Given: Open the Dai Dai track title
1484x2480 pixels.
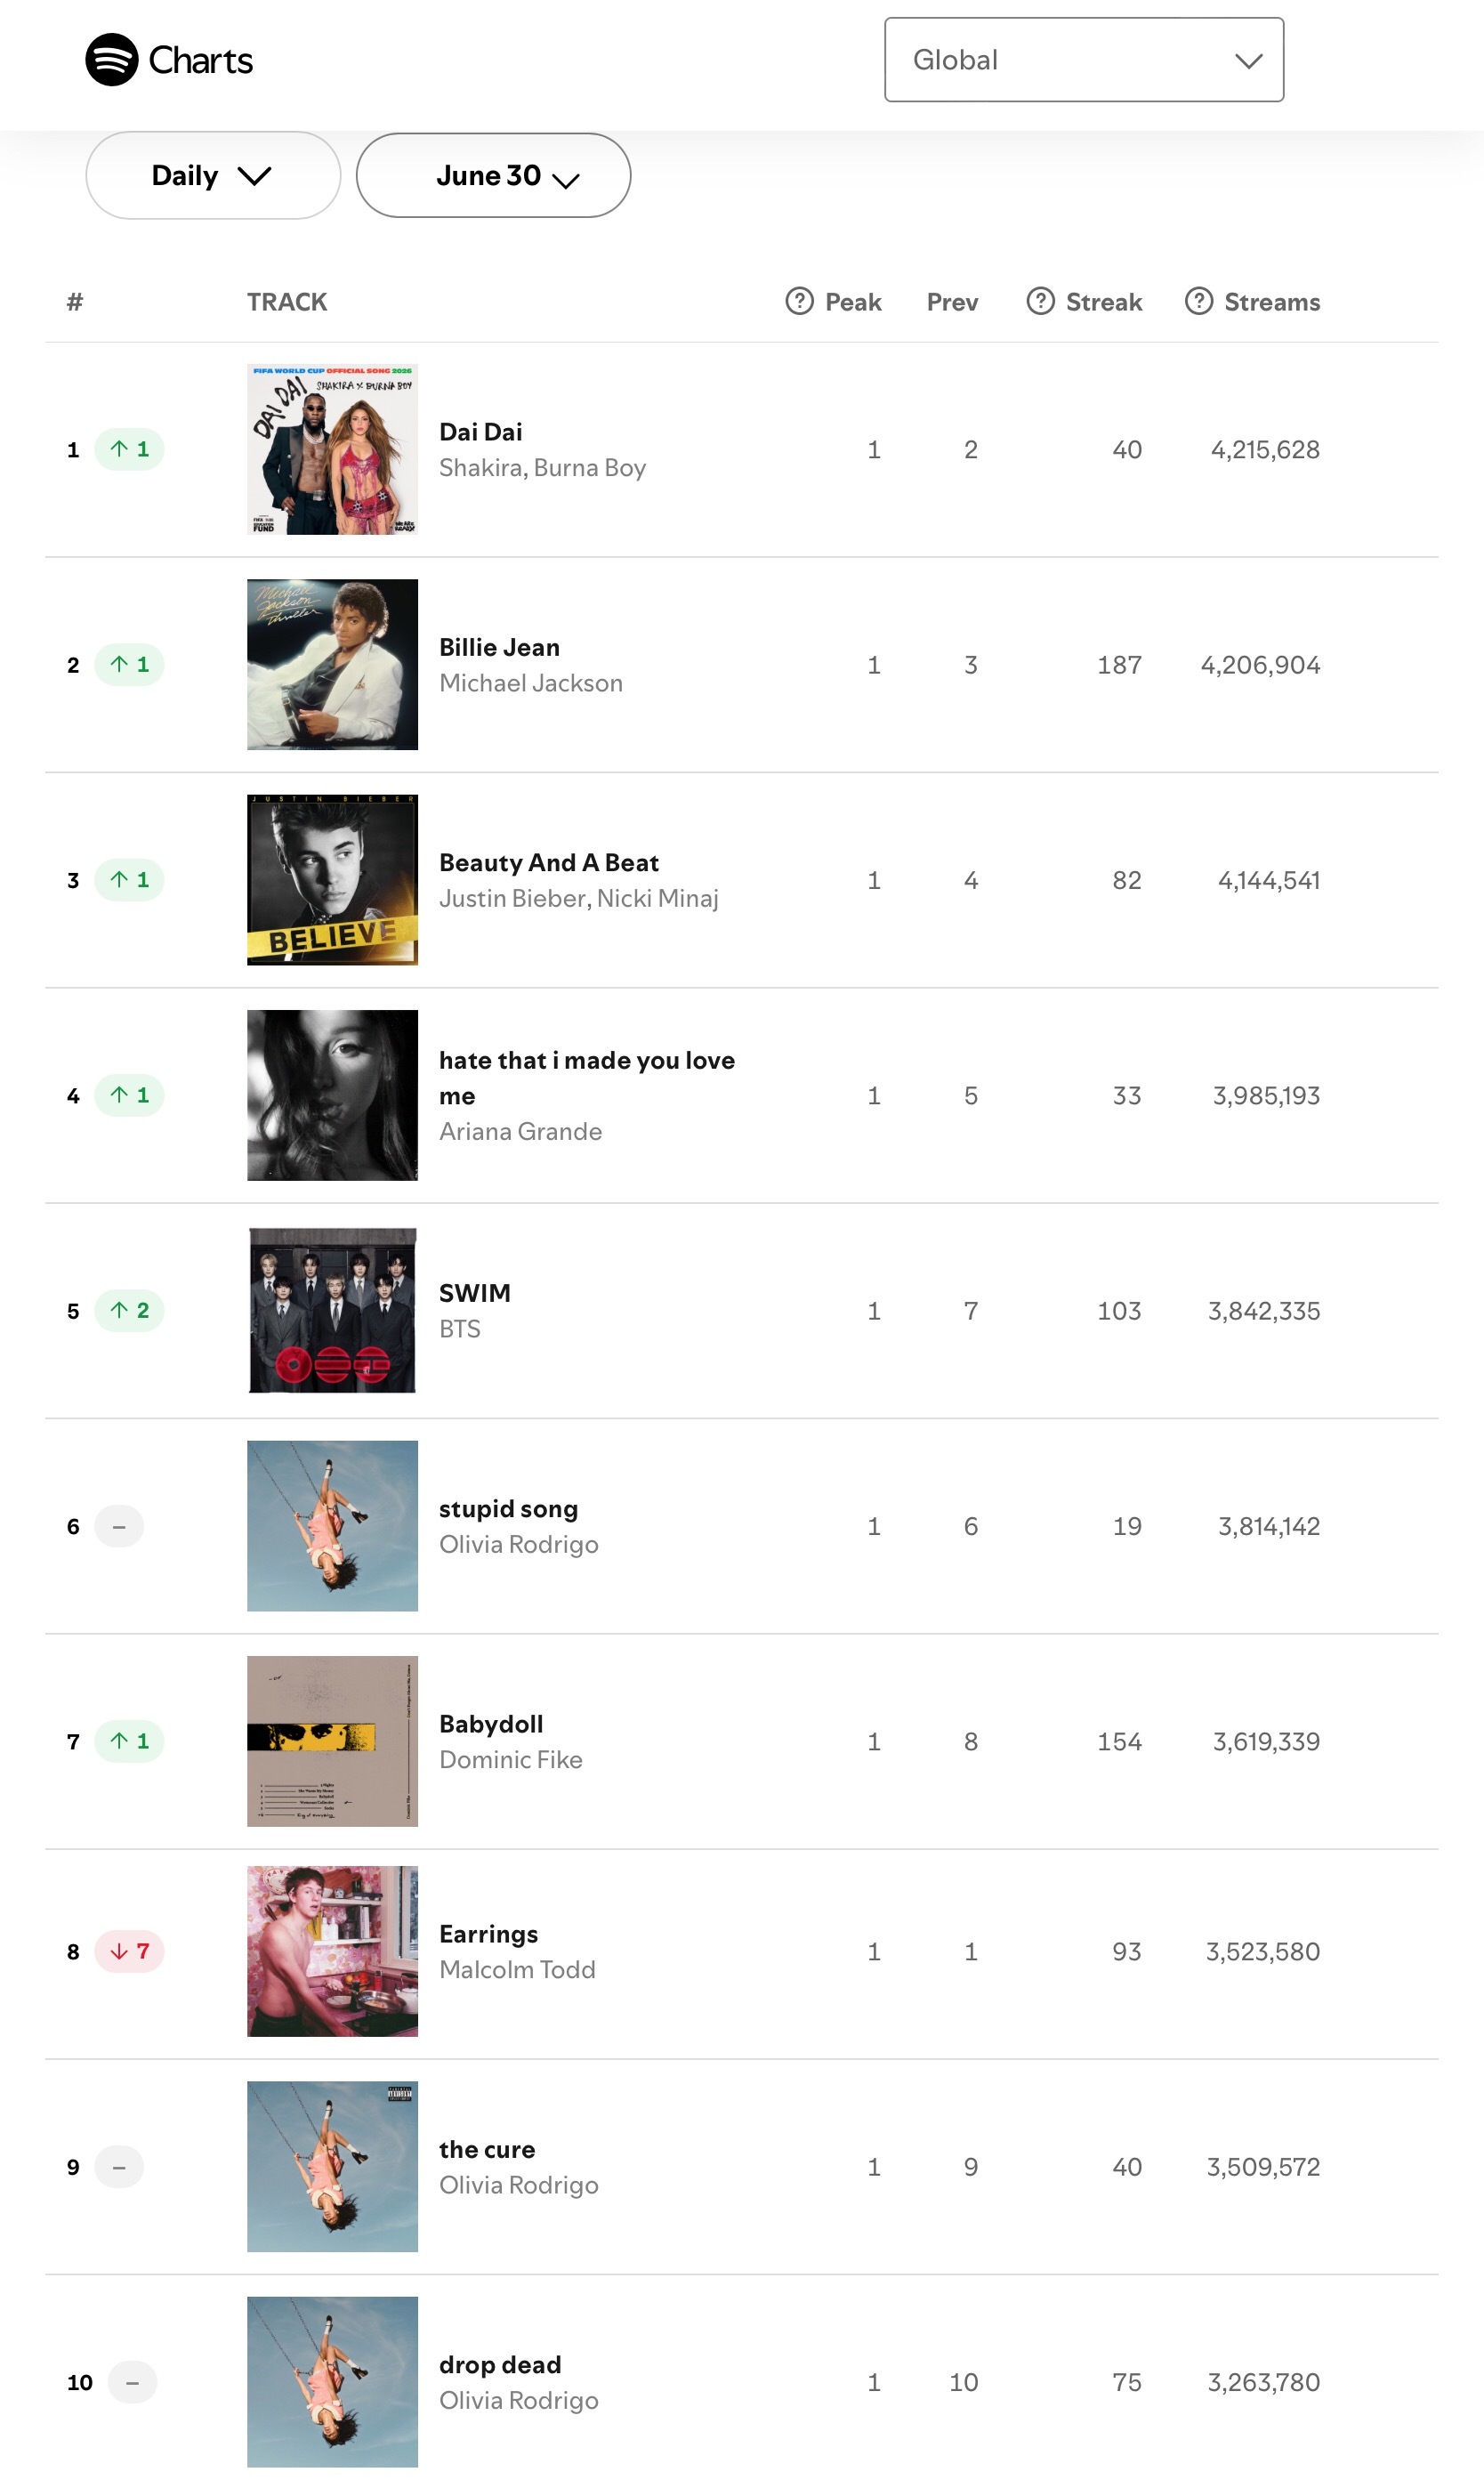Looking at the screenshot, I should pyautogui.click(x=480, y=432).
